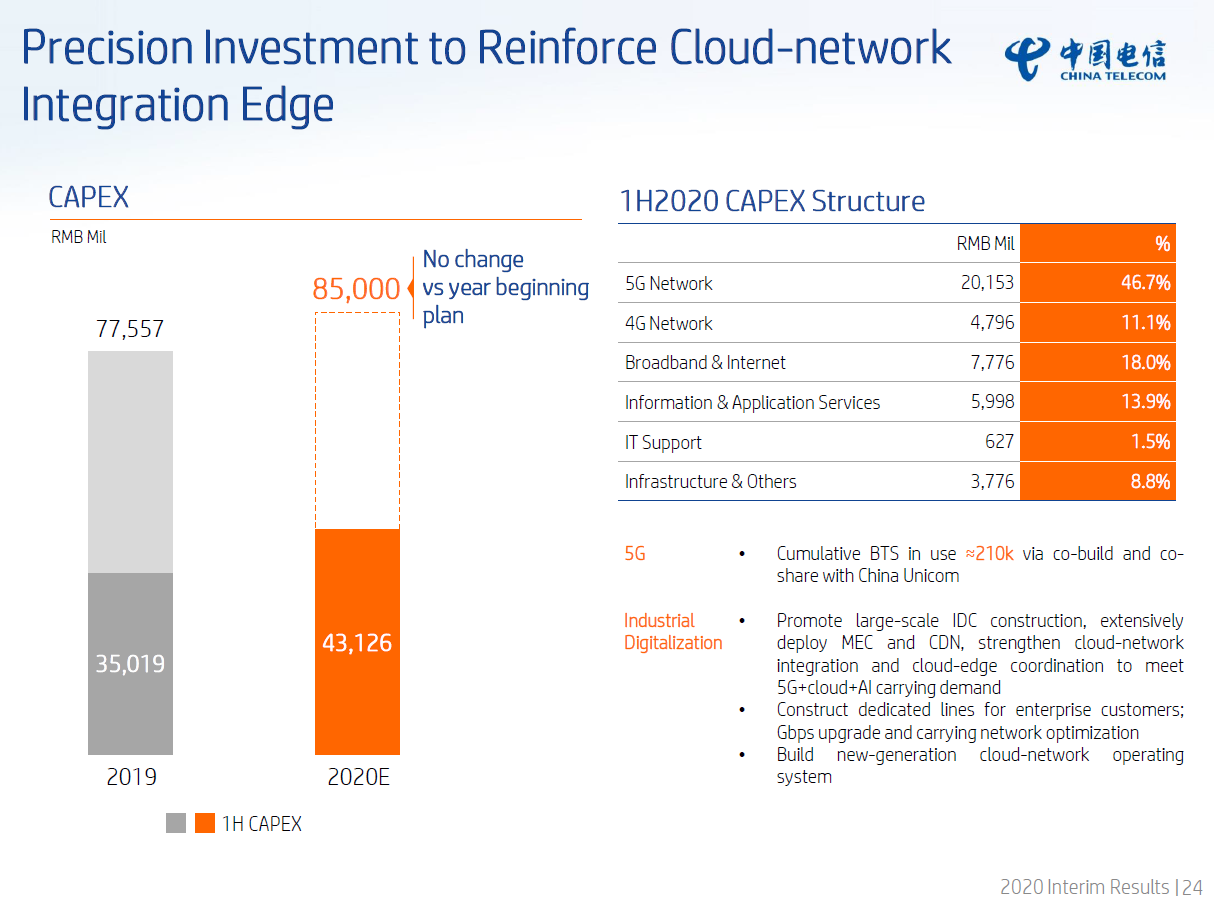Select the 77,557 label above 2019 bar
The image size is (1214, 909).
coord(130,329)
